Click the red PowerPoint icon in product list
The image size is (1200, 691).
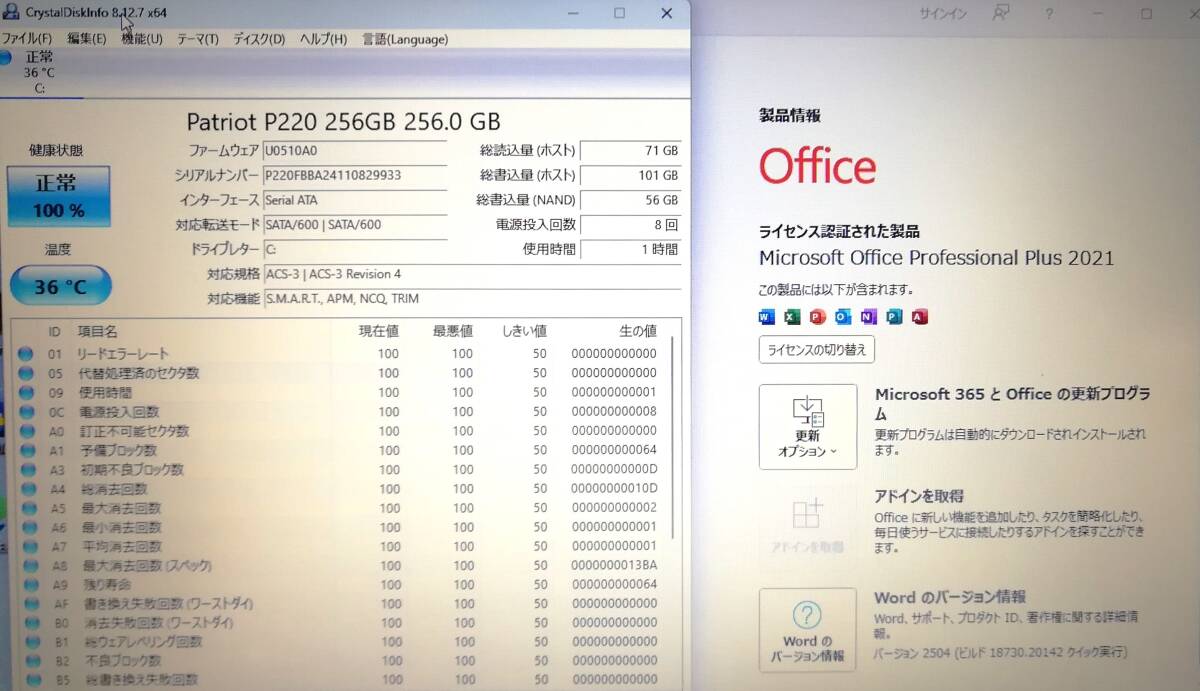(818, 317)
